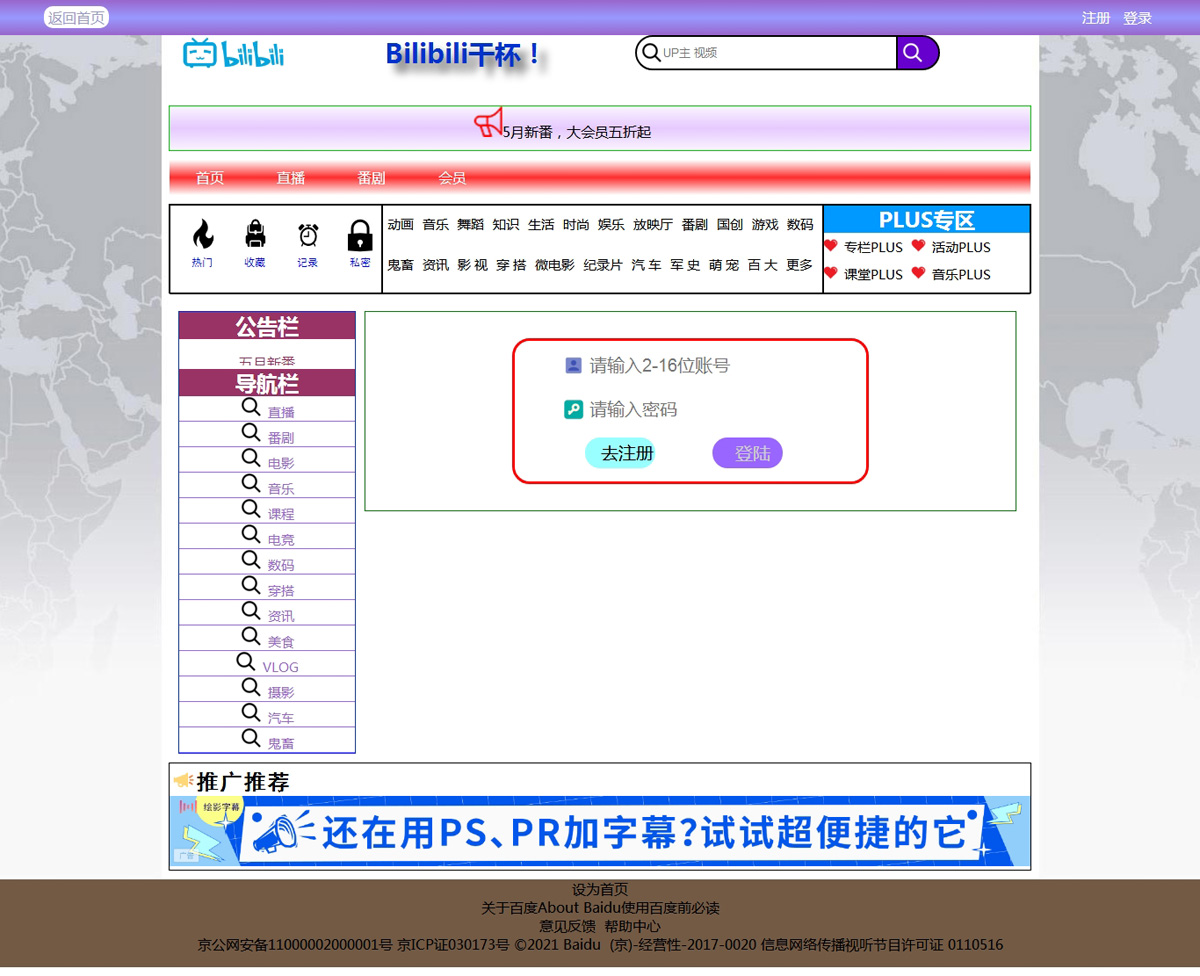Select the 放映厅 category
Viewport: 1200px width, 976px height.
pos(653,225)
